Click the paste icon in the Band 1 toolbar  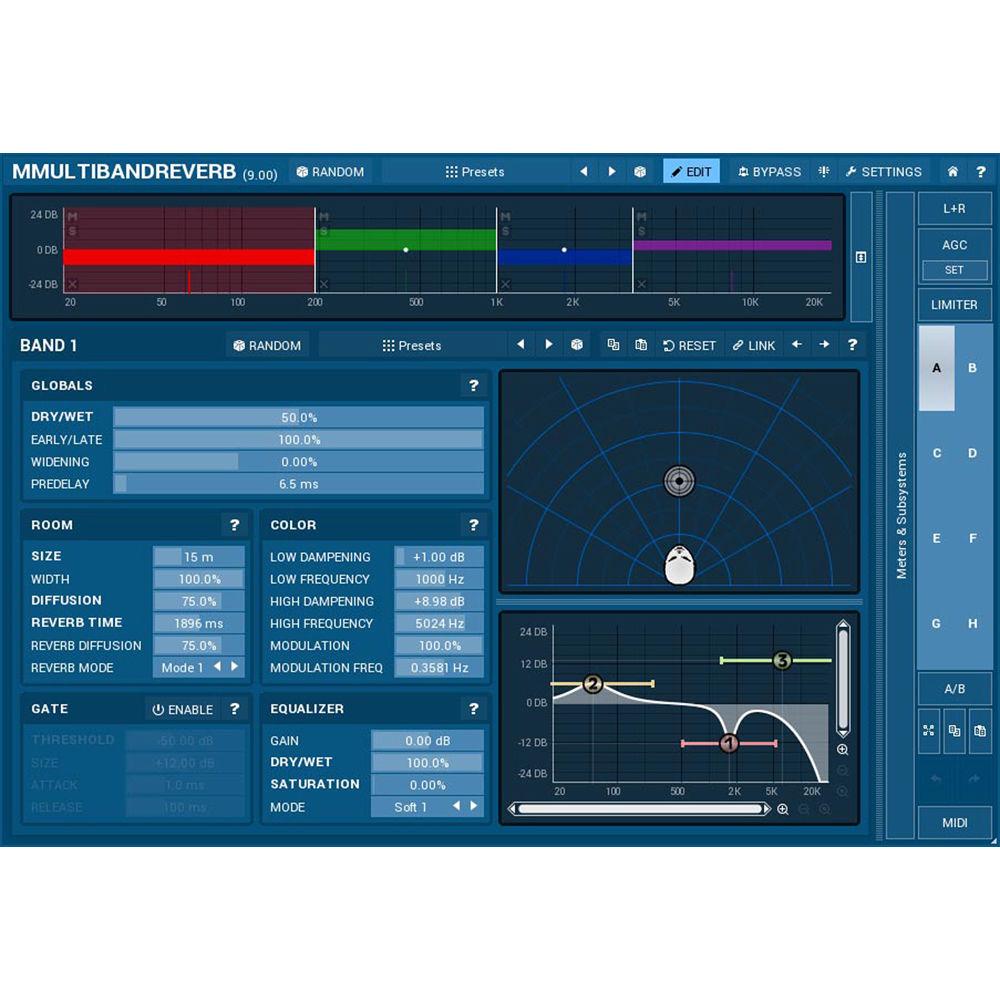tap(641, 344)
